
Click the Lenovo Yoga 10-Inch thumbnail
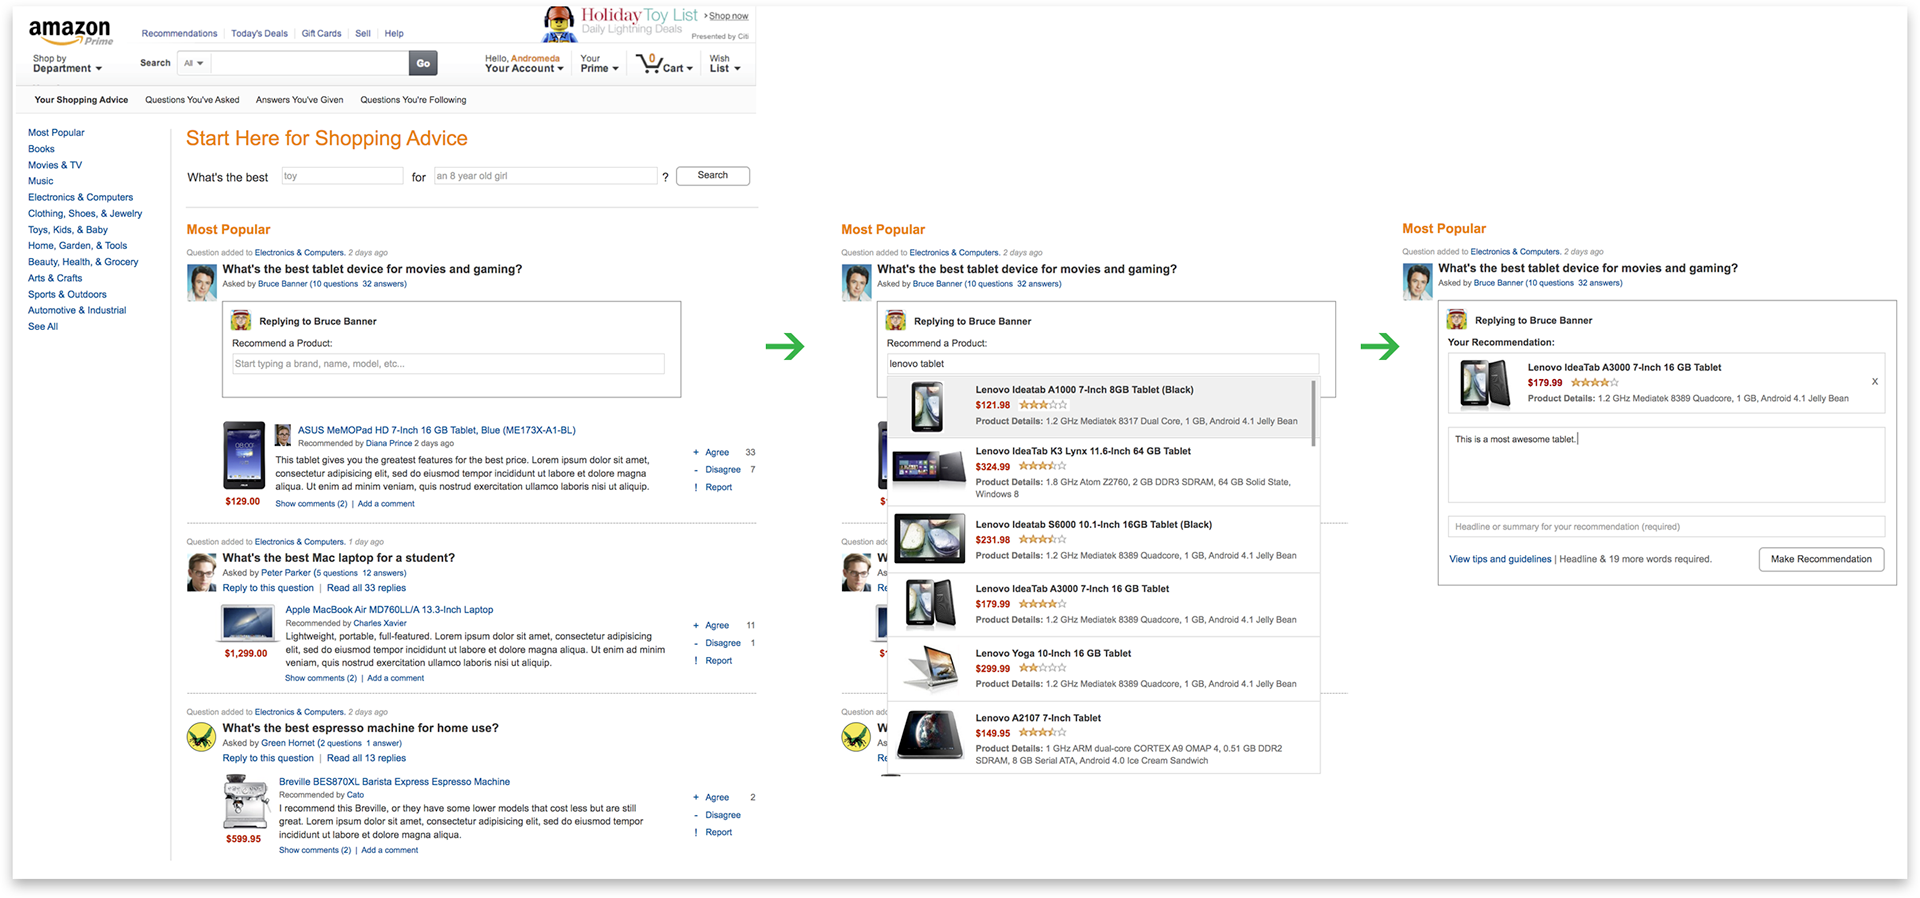[932, 669]
